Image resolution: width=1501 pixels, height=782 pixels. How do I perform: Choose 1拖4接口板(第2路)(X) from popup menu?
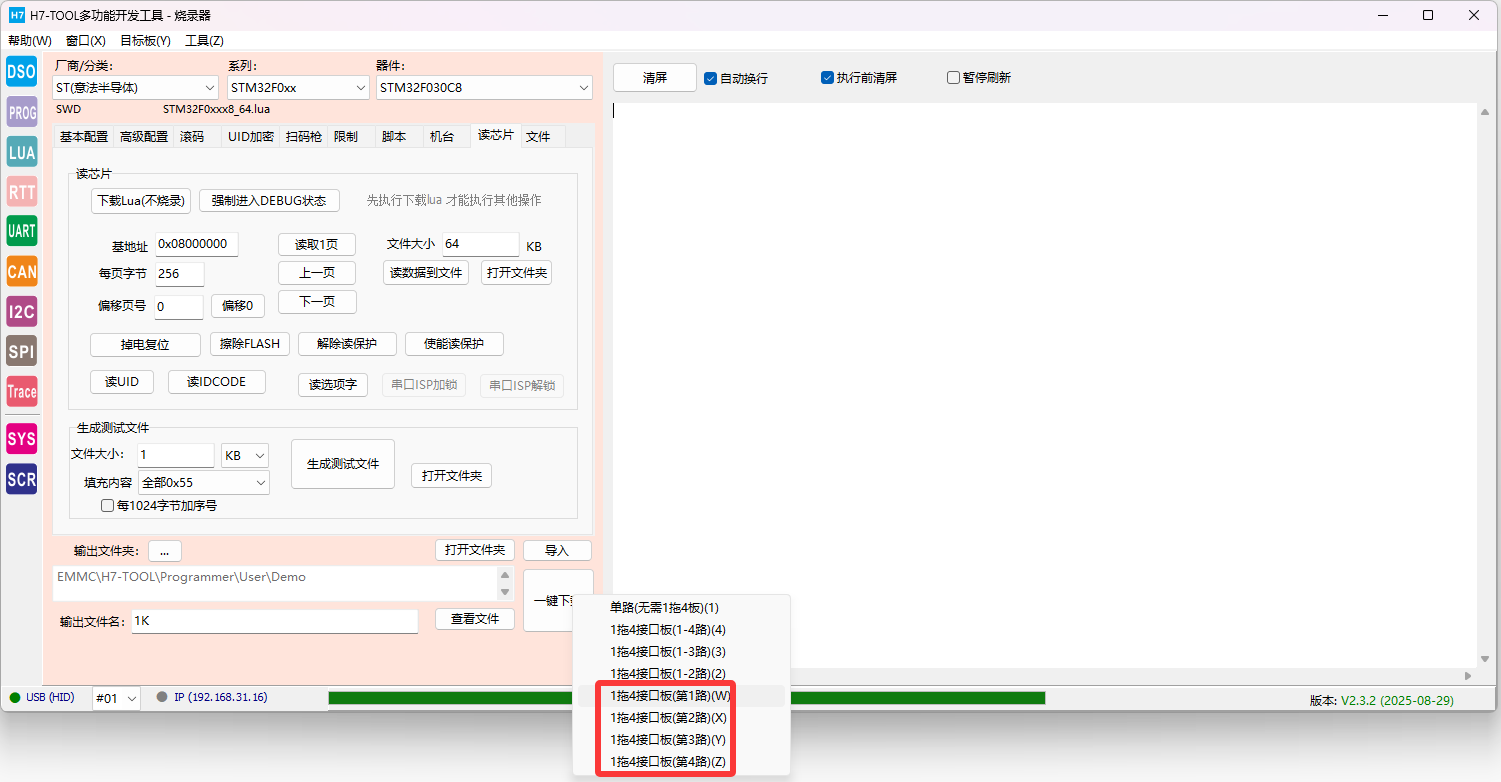668,718
